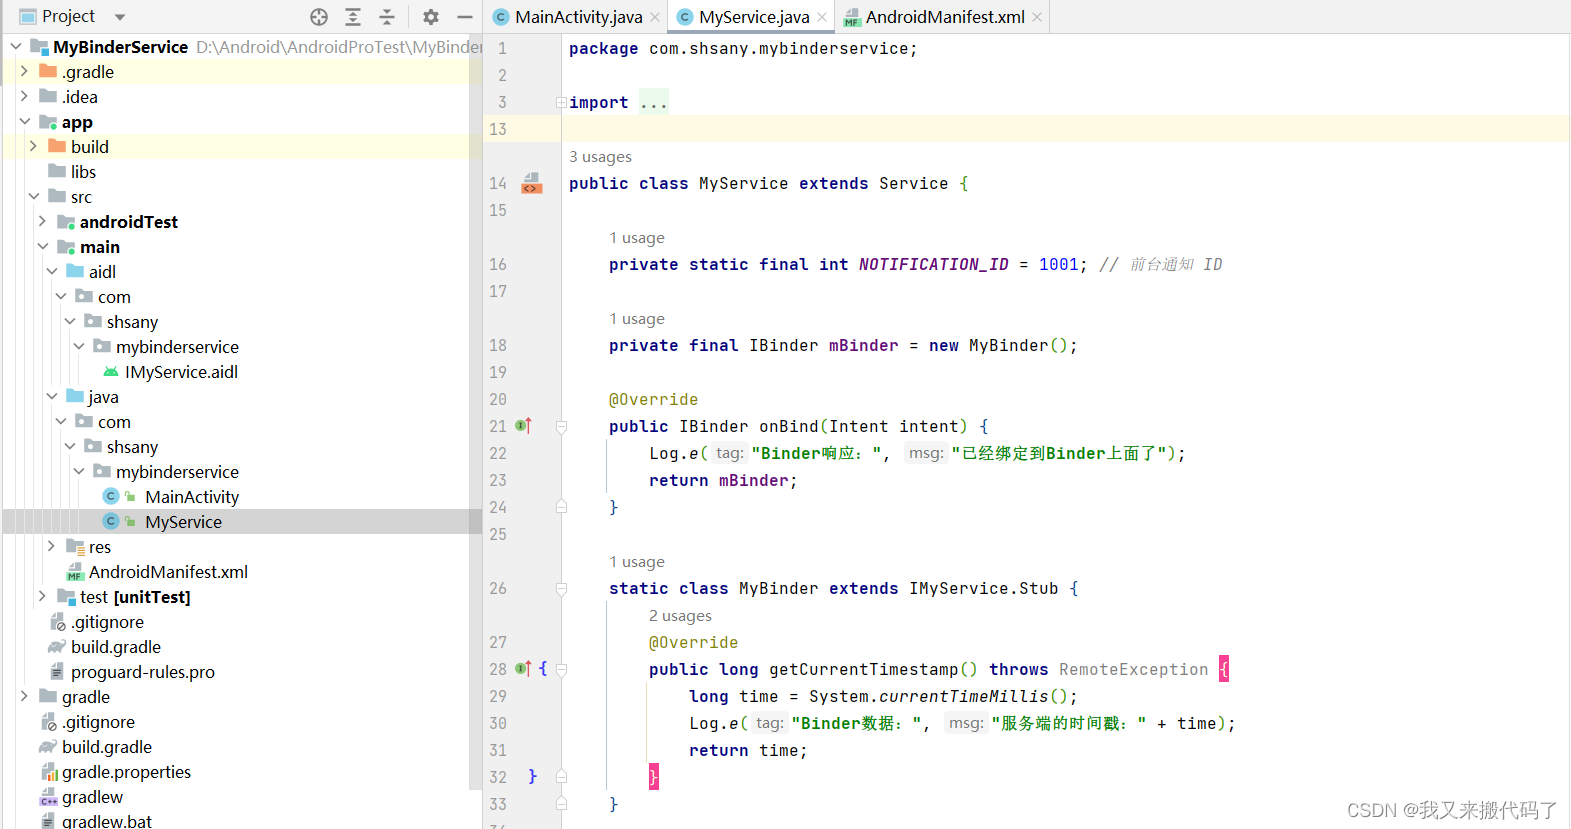This screenshot has height=829, width=1571.
Task: Expand the top-level gradle folder
Action: (24, 696)
